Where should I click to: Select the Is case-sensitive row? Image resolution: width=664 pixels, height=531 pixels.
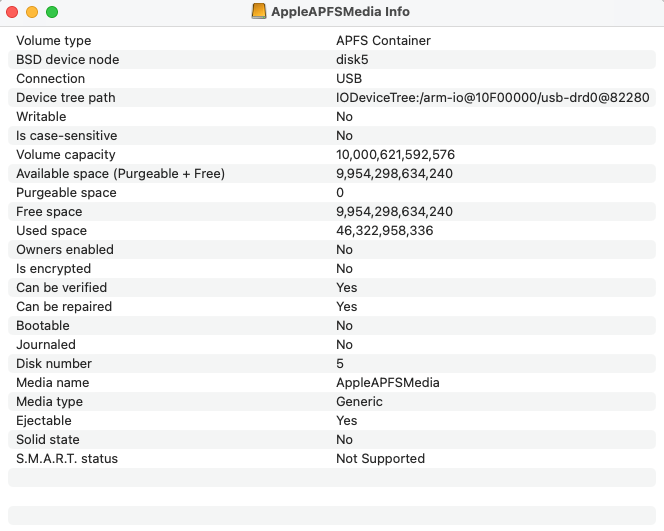point(331,136)
